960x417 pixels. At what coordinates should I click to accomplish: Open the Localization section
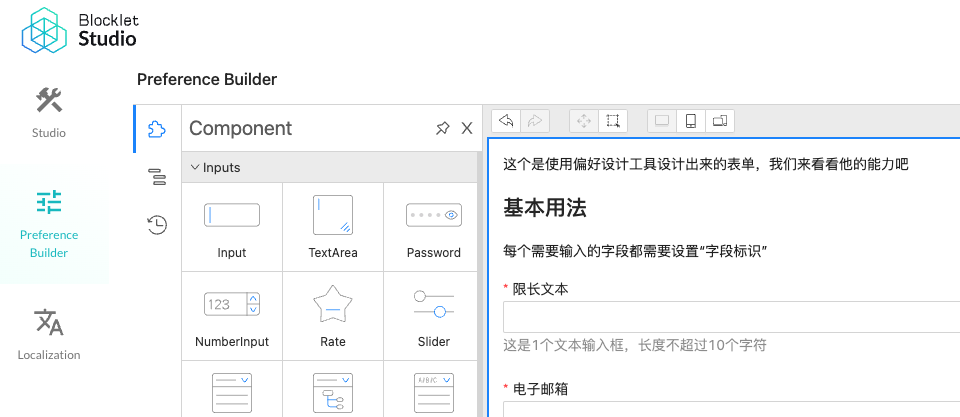[48, 334]
